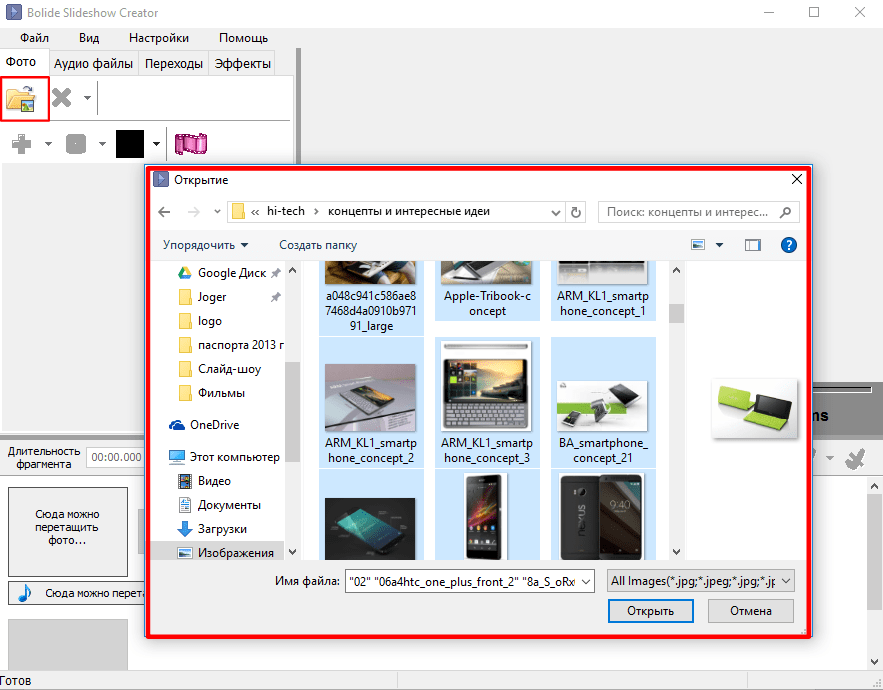Open the file name history dropdown
Screen dimensions: 883x690
[586, 581]
